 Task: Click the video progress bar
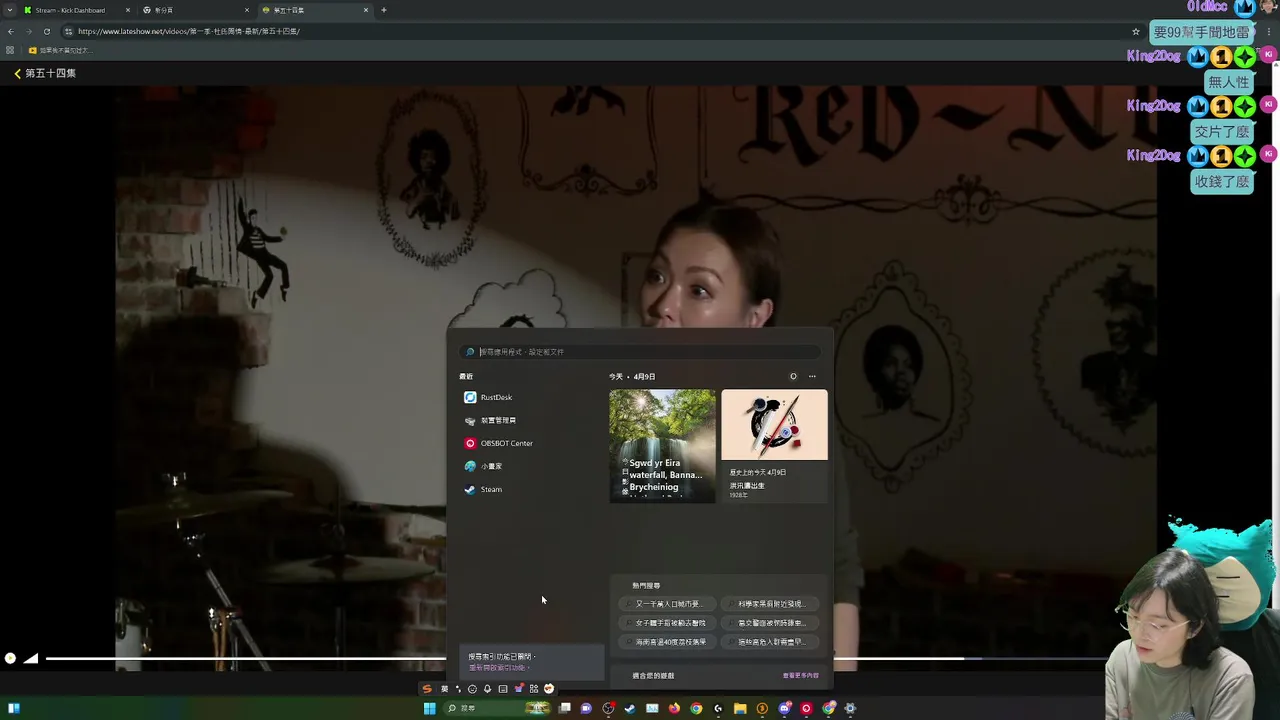(575, 658)
